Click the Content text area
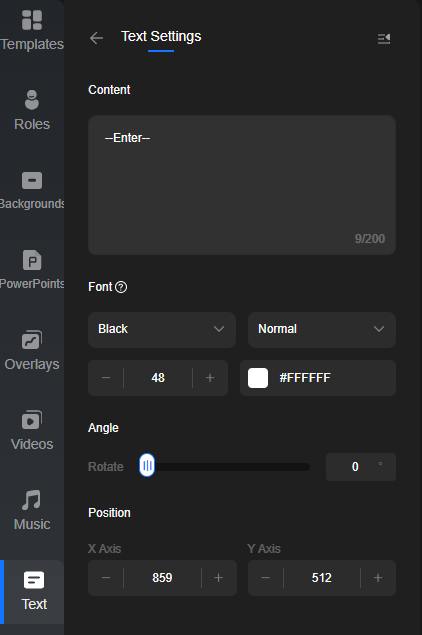Screen dimensions: 422x635 [242, 185]
